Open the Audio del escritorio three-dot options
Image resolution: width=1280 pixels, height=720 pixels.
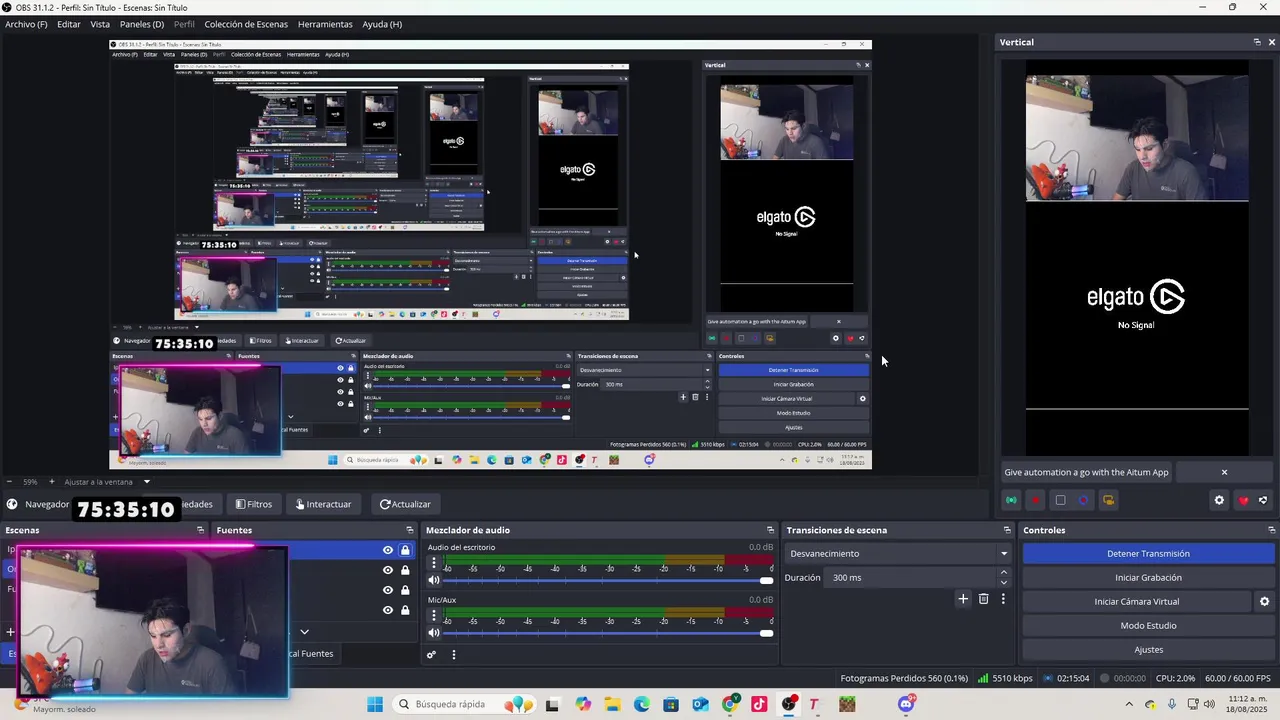coord(434,563)
